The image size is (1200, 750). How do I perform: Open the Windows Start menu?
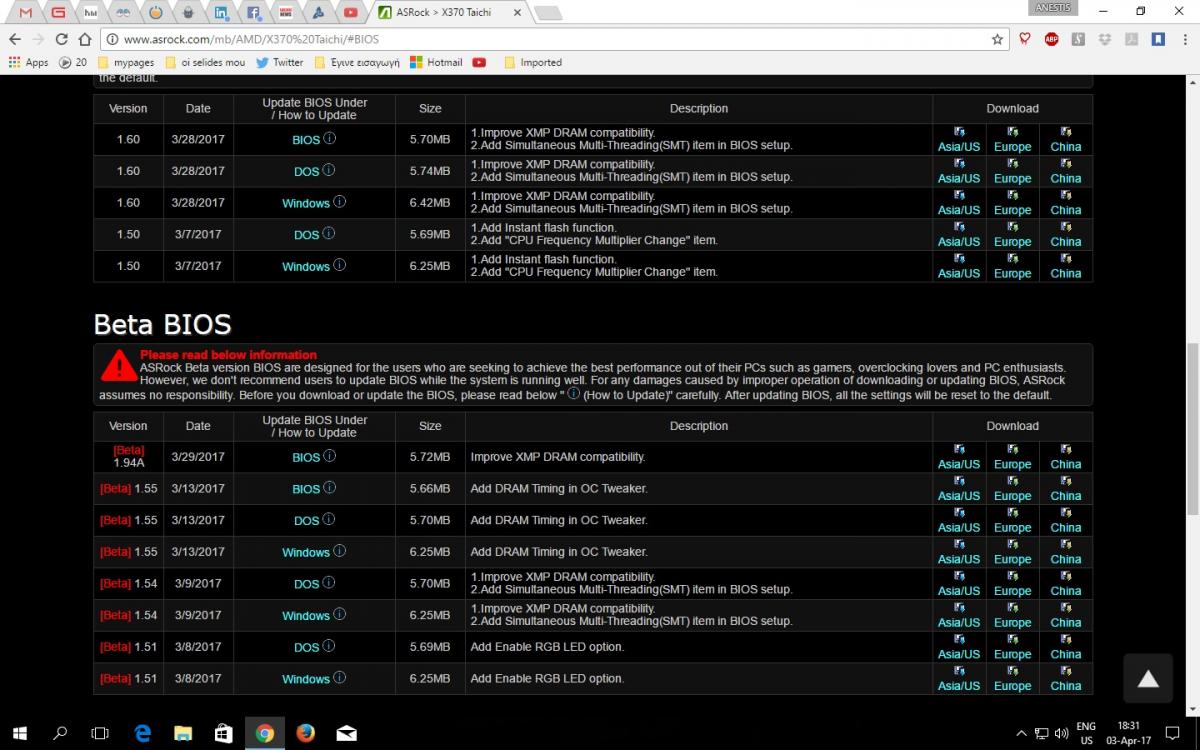tap(20, 733)
